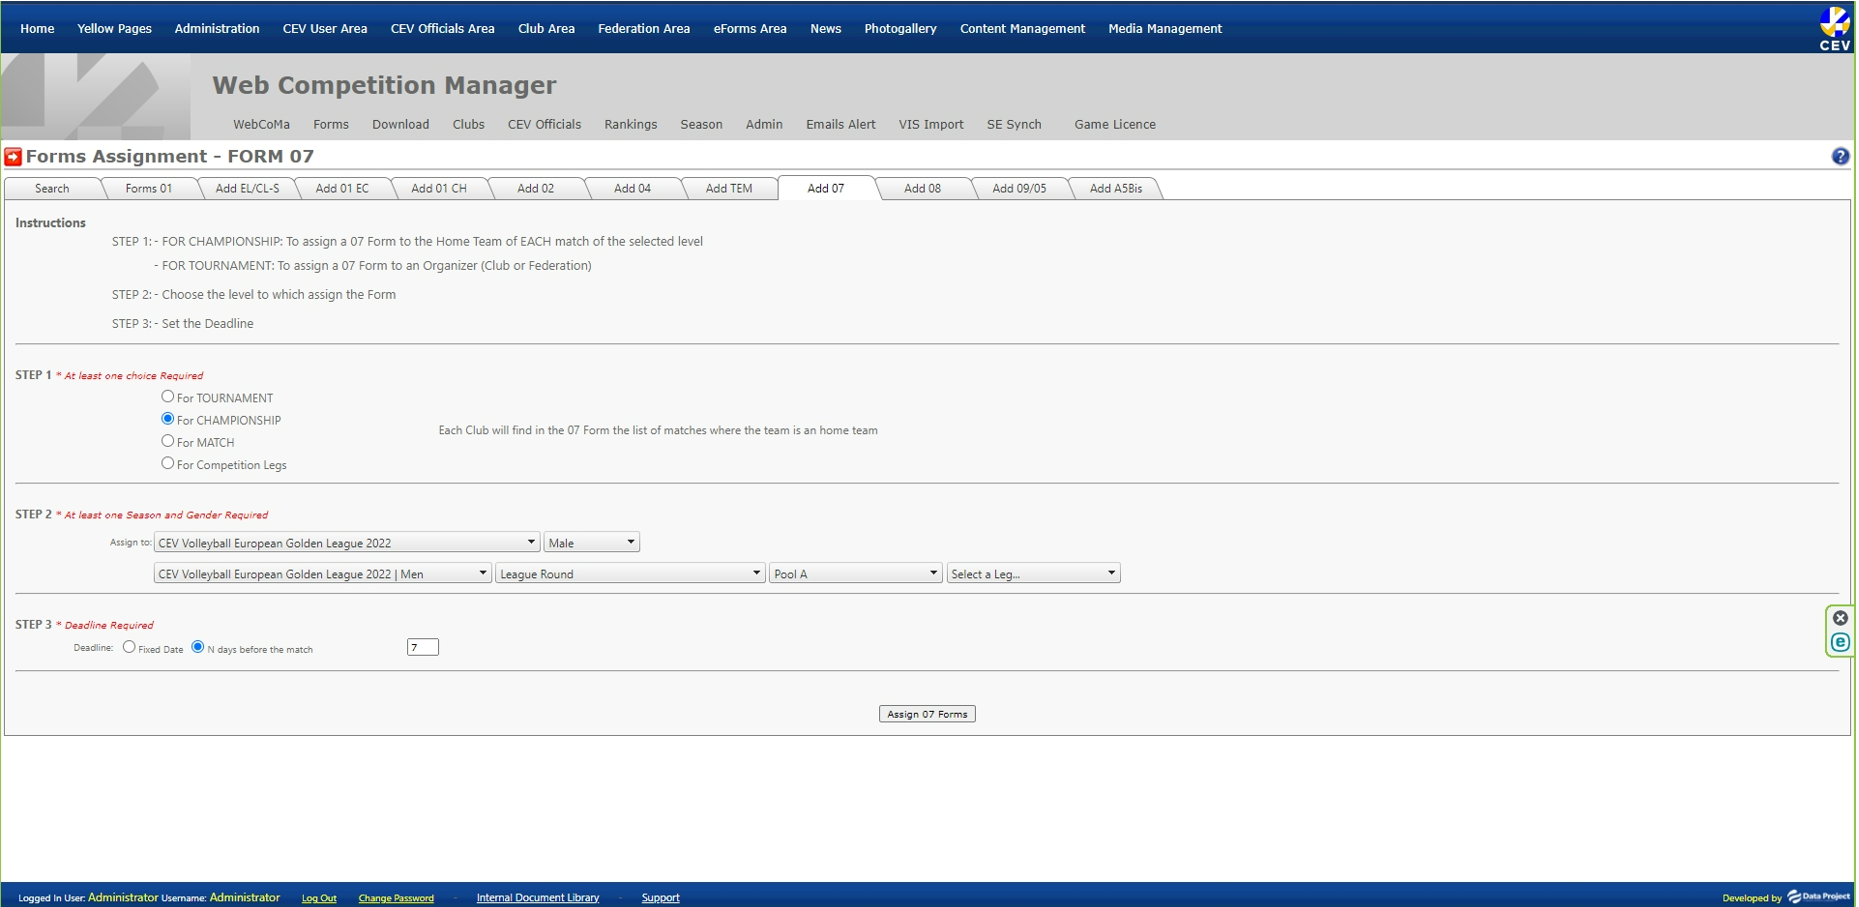1859x907 pixels.
Task: Open the help question mark icon
Action: [1839, 156]
